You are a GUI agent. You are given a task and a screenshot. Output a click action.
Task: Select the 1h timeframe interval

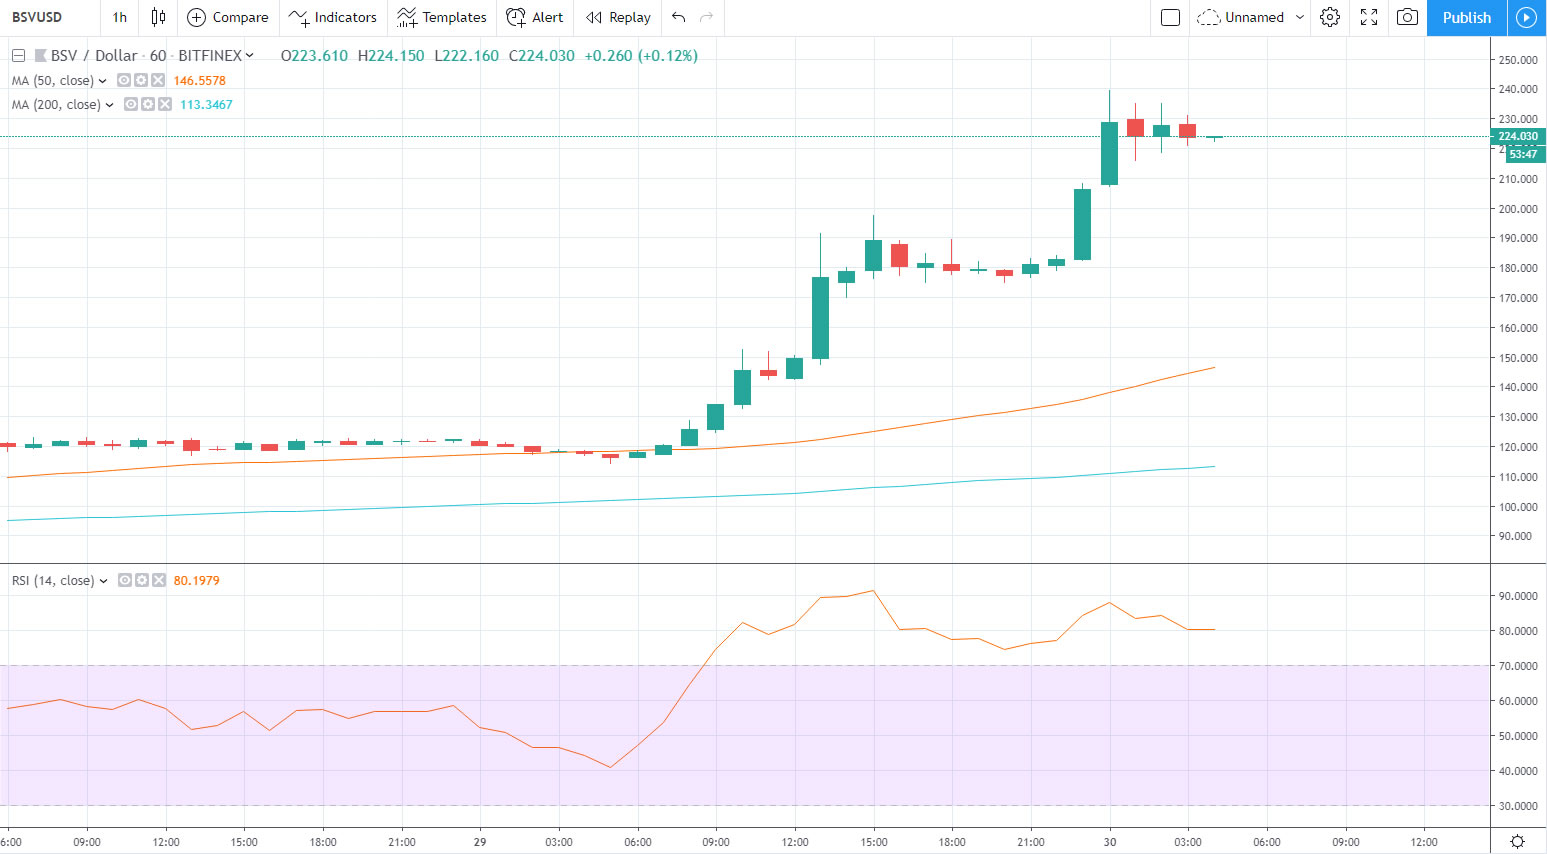click(x=119, y=17)
